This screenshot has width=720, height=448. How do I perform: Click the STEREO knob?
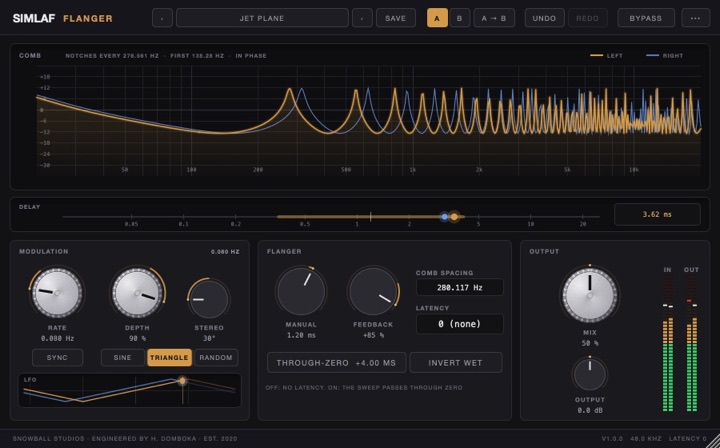point(209,299)
